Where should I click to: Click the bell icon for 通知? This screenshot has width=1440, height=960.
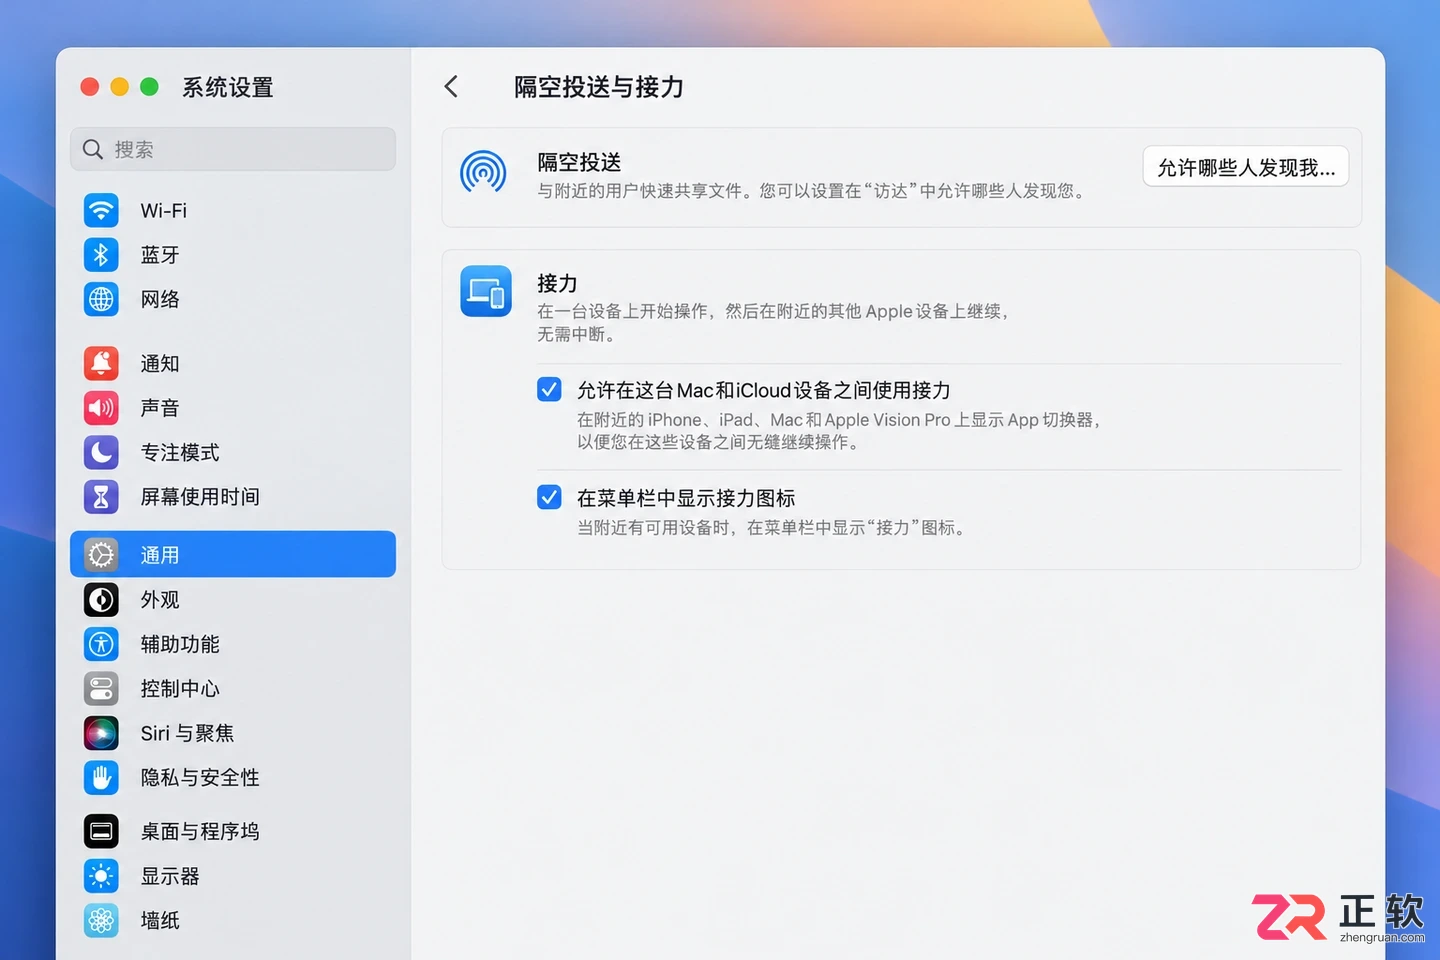101,364
